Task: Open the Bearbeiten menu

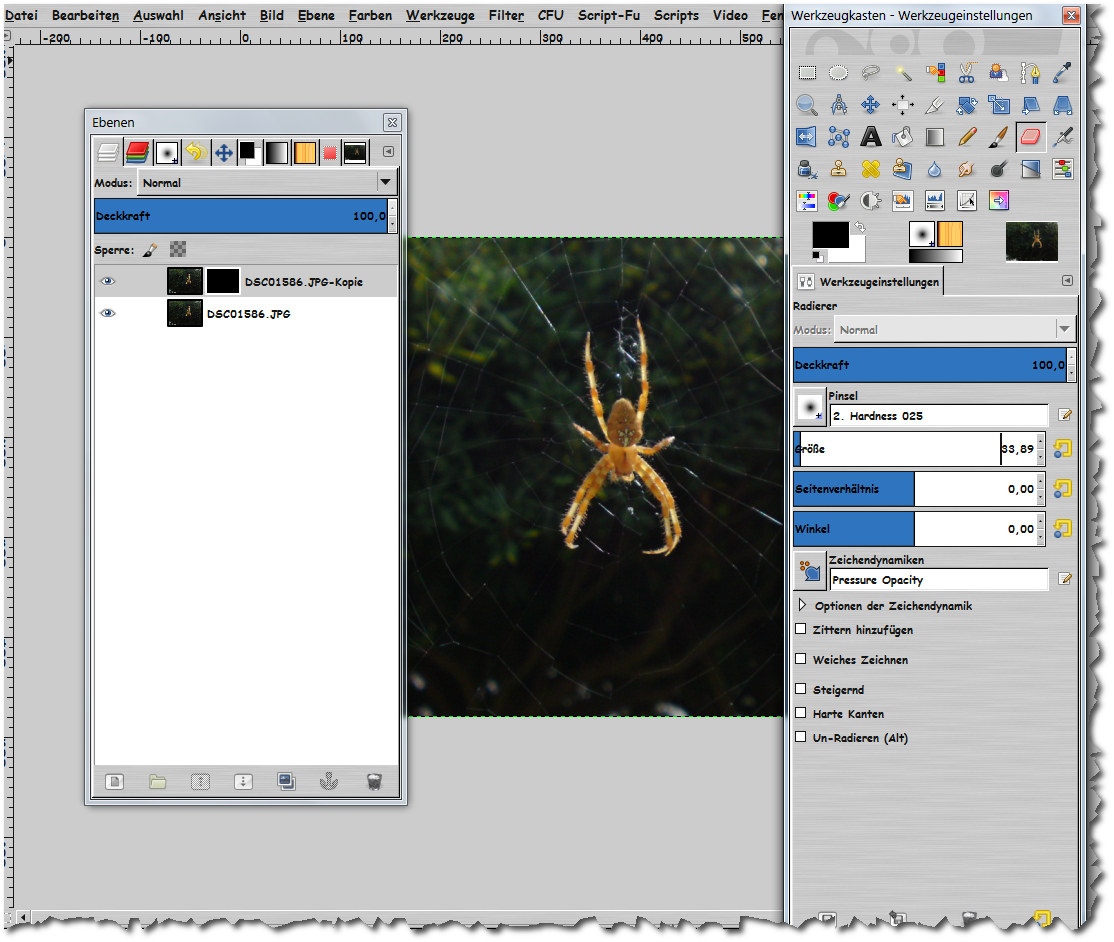Action: tap(85, 15)
